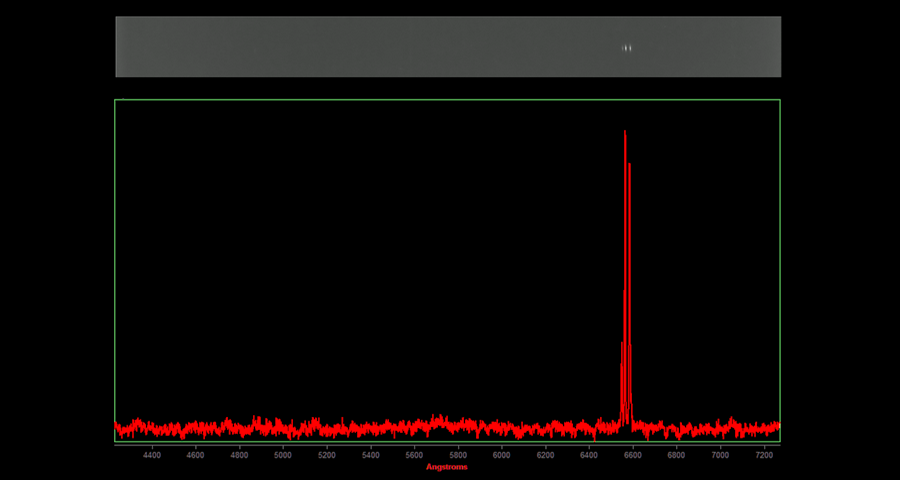Select the 5800 axis tick label

coord(458,455)
